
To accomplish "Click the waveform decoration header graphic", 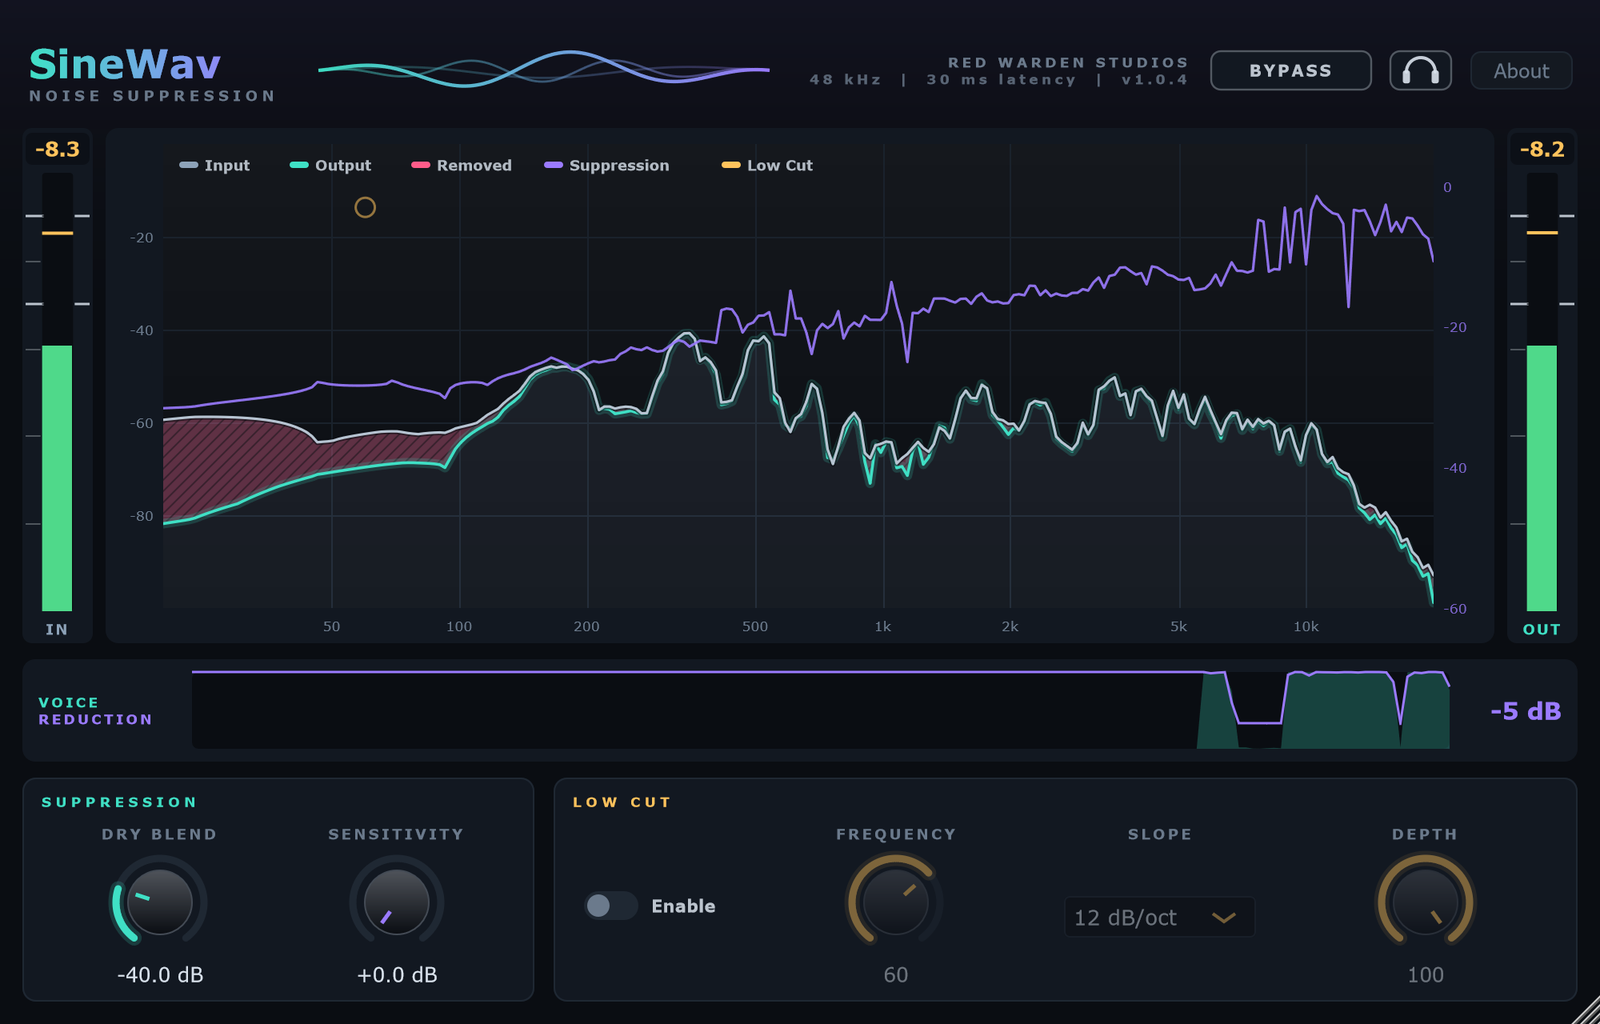I will tap(544, 69).
